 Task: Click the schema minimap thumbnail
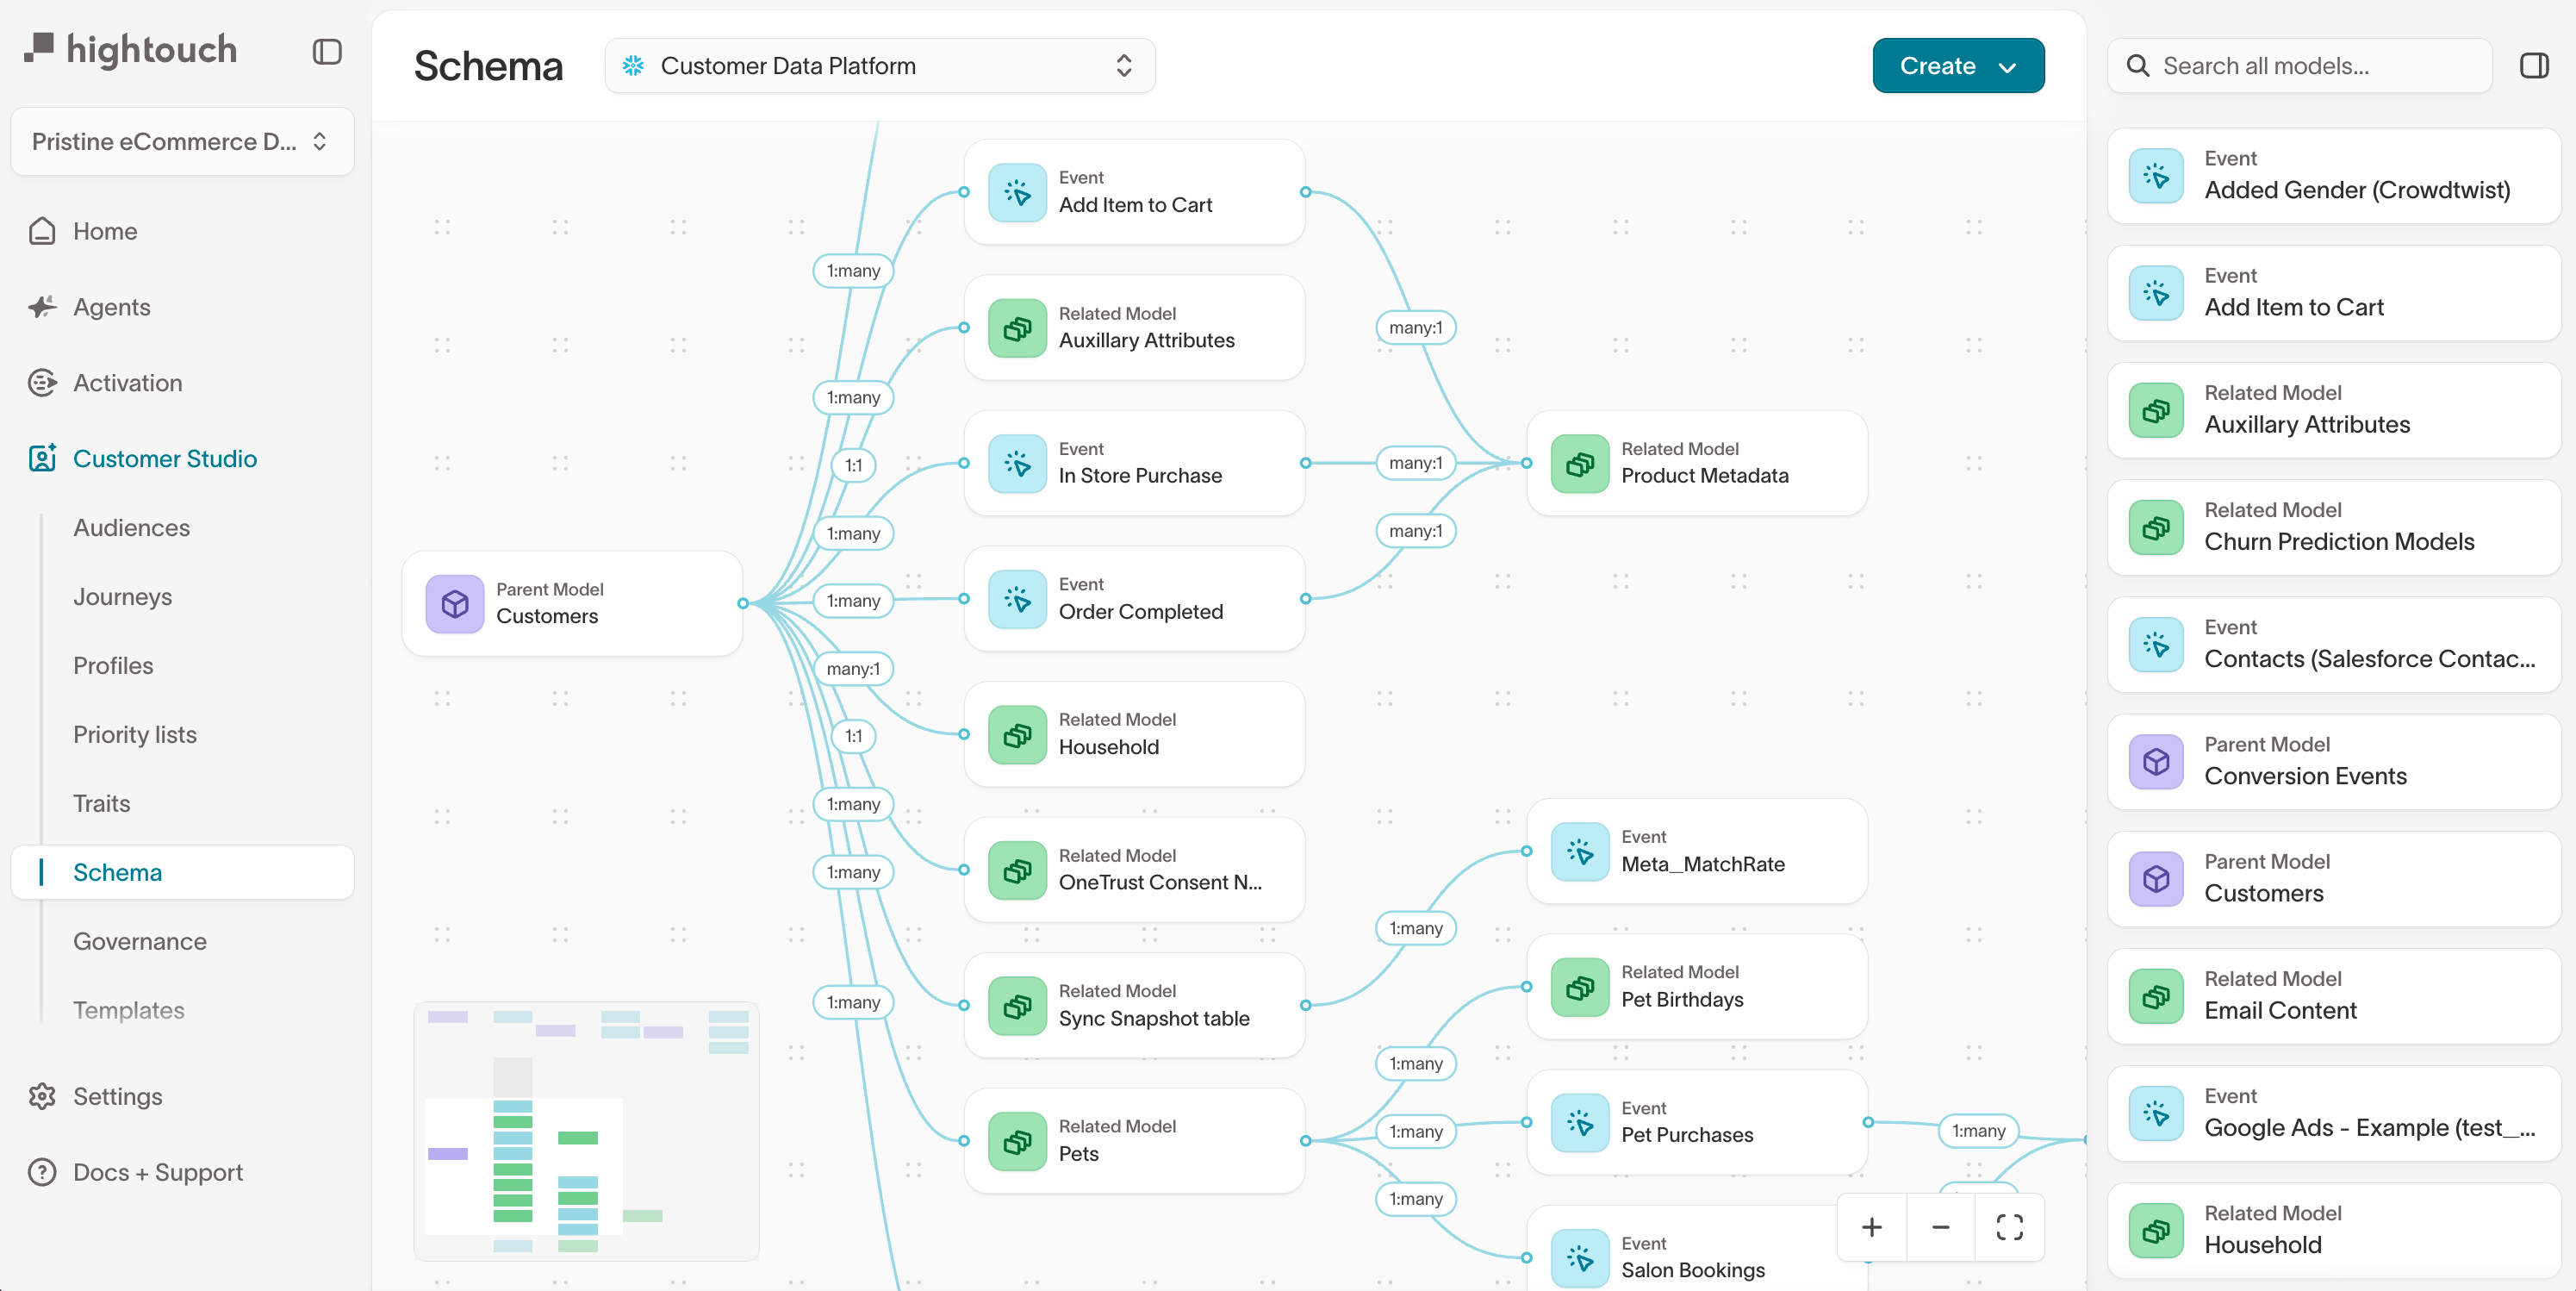tap(587, 1131)
